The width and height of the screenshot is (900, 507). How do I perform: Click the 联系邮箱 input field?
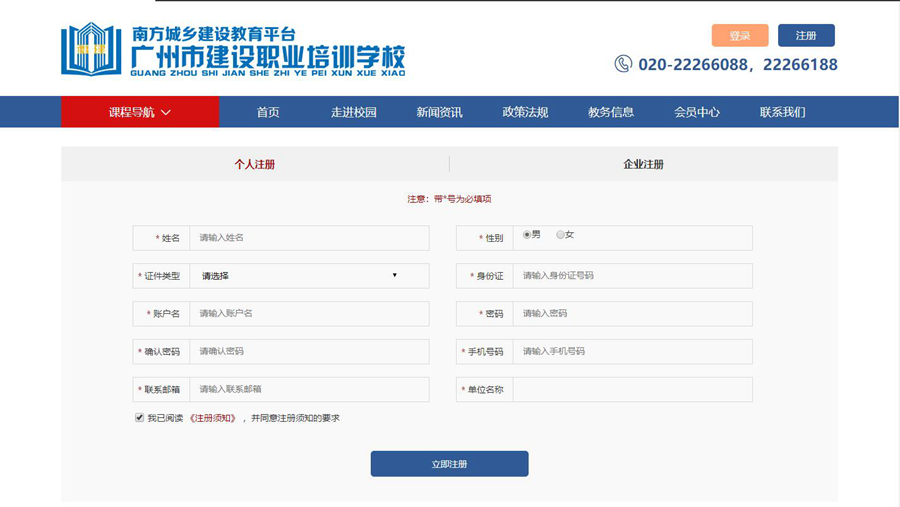[308, 390]
